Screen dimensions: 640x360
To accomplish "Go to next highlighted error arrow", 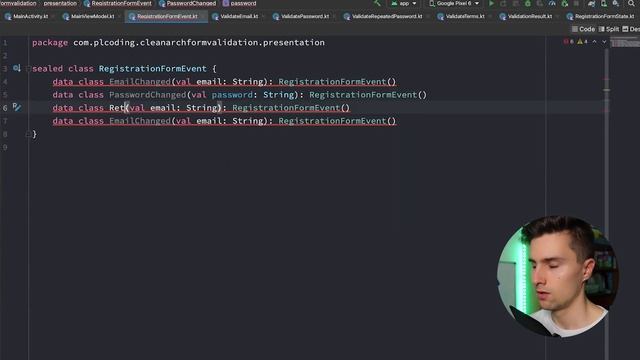I will coord(604,42).
